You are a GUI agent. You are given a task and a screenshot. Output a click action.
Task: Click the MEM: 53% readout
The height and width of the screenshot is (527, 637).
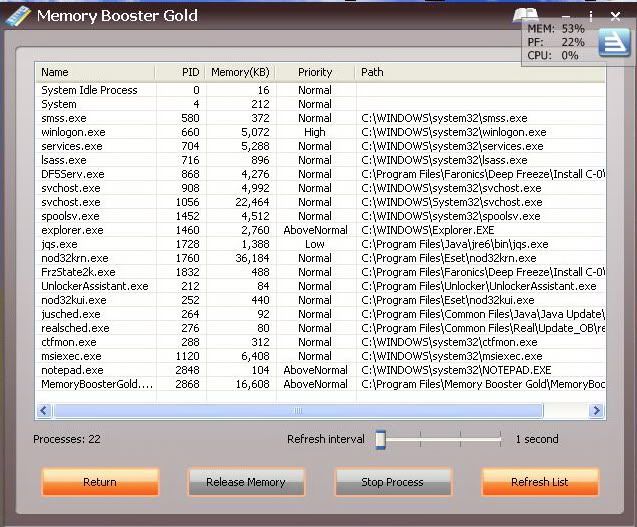(556, 29)
